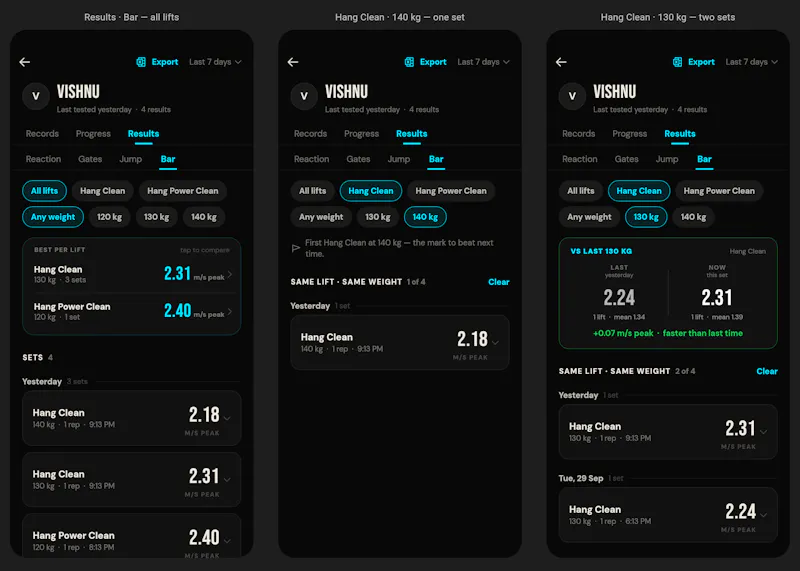Tap Export label in 140 kg screen
The width and height of the screenshot is (800, 571).
pyautogui.click(x=433, y=62)
